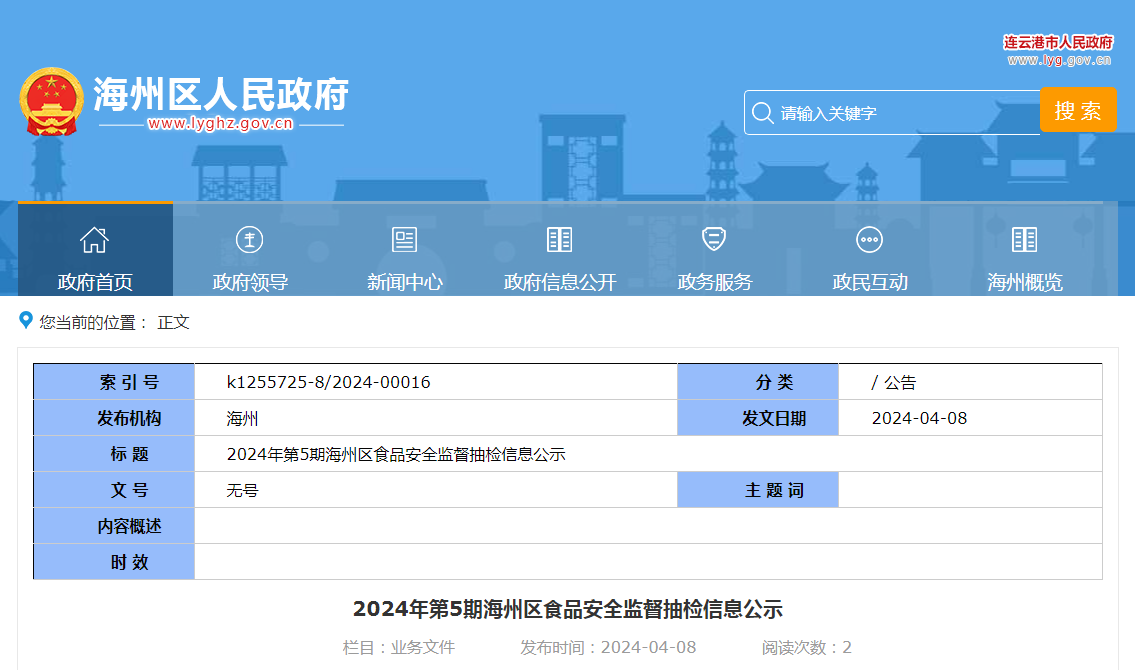Click 栏目：业务文件 text

point(399,648)
